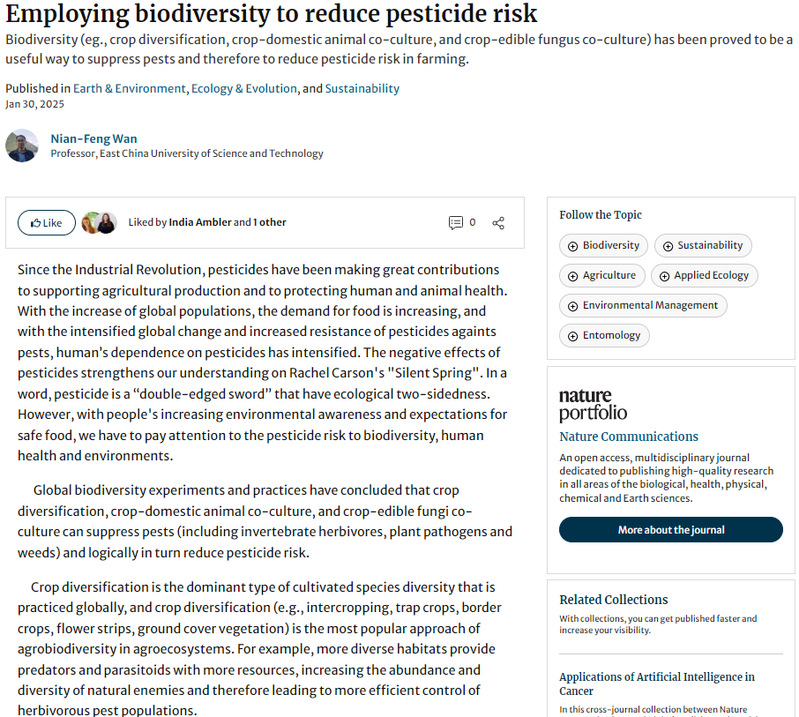Viewport: 799px width, 717px height.
Task: Open the Ecology & Evolution category link
Action: click(x=244, y=88)
